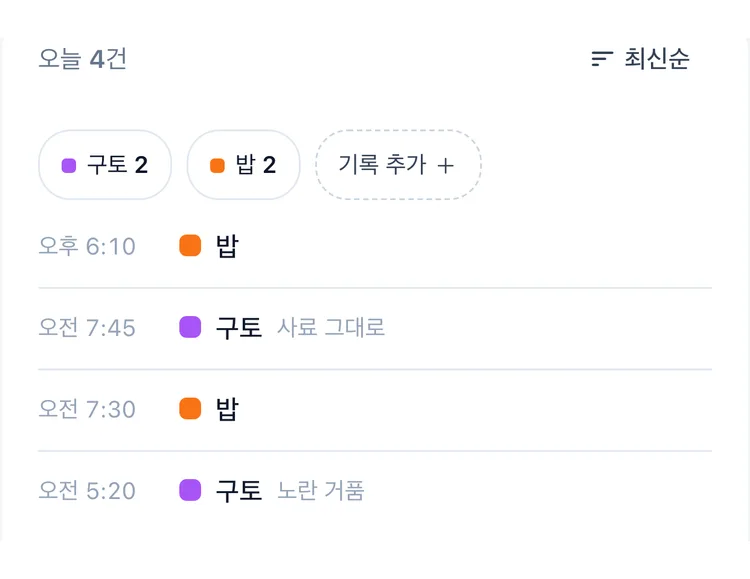Click the 오전 5:20 timestamp
The image size is (750, 579).
[x=87, y=490]
